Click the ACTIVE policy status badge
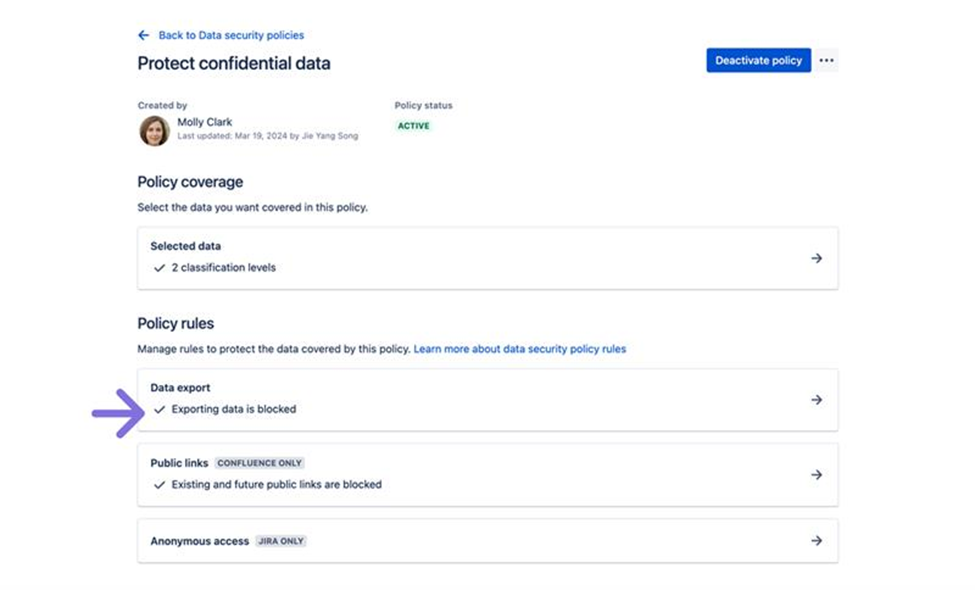The width and height of the screenshot is (975, 590). pyautogui.click(x=413, y=126)
